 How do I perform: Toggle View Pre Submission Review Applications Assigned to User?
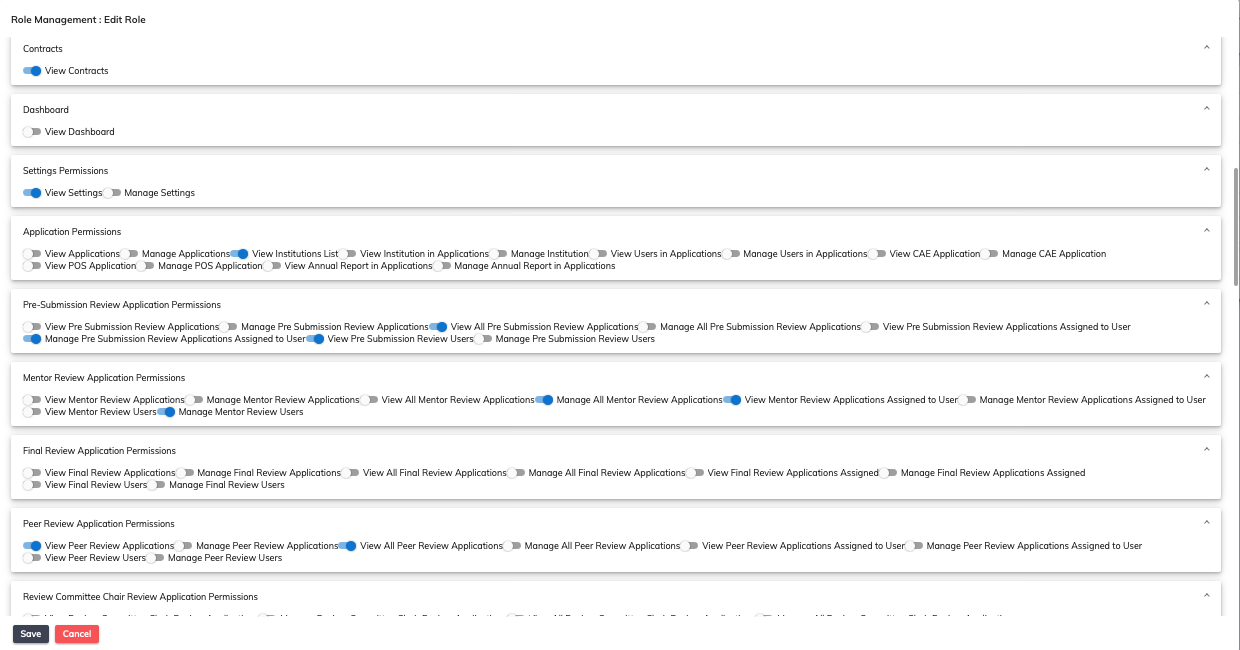tap(870, 327)
